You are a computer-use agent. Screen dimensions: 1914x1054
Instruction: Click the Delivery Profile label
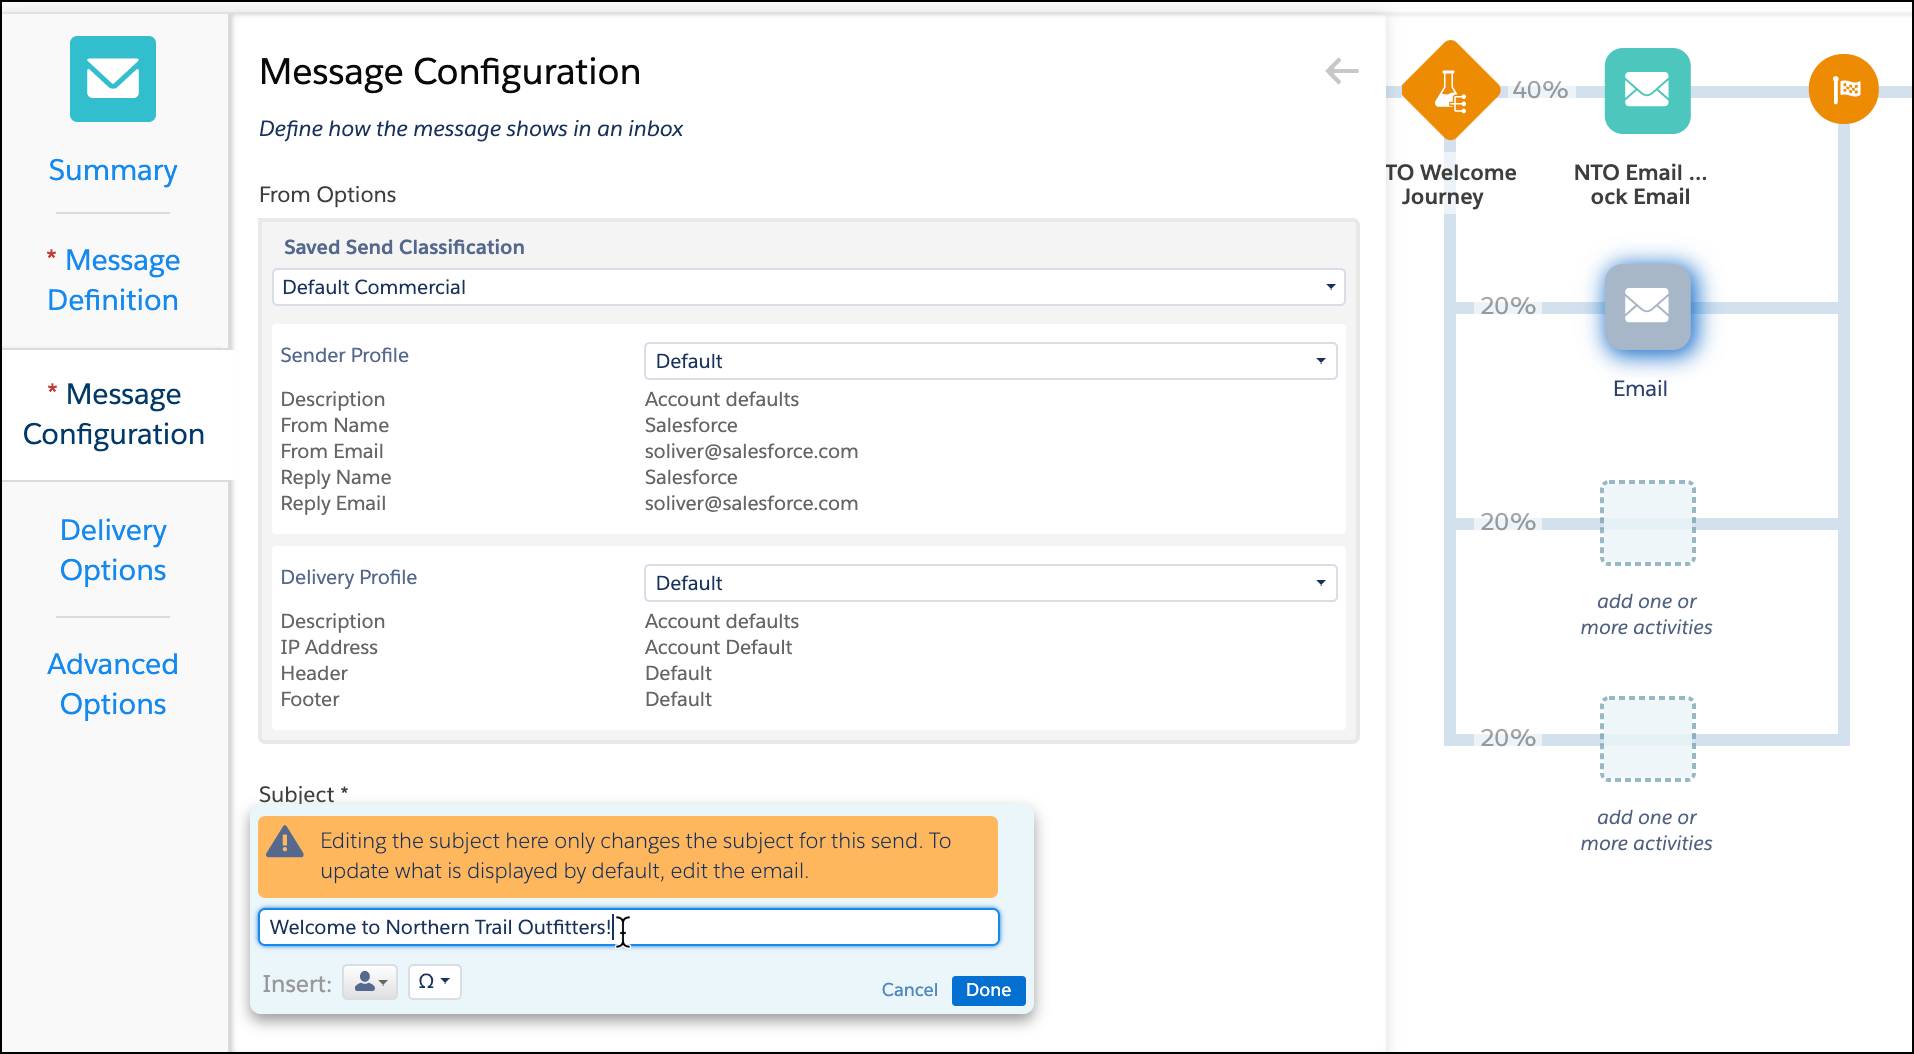(348, 577)
